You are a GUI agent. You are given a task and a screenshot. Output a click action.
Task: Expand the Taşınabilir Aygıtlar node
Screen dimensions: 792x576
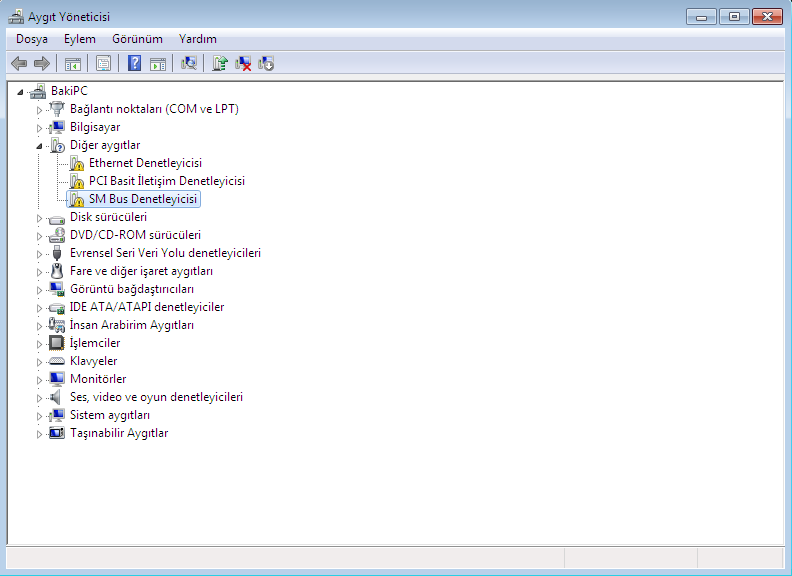coord(39,434)
